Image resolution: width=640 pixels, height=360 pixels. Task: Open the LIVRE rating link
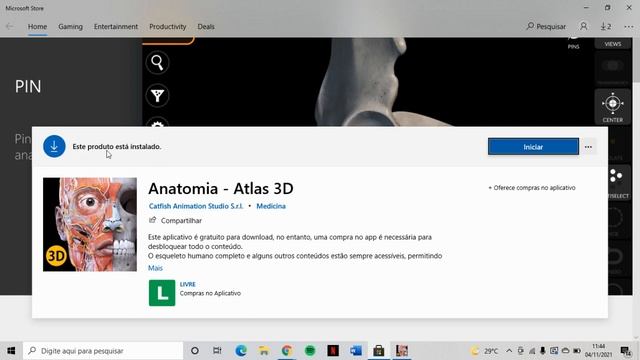188,284
